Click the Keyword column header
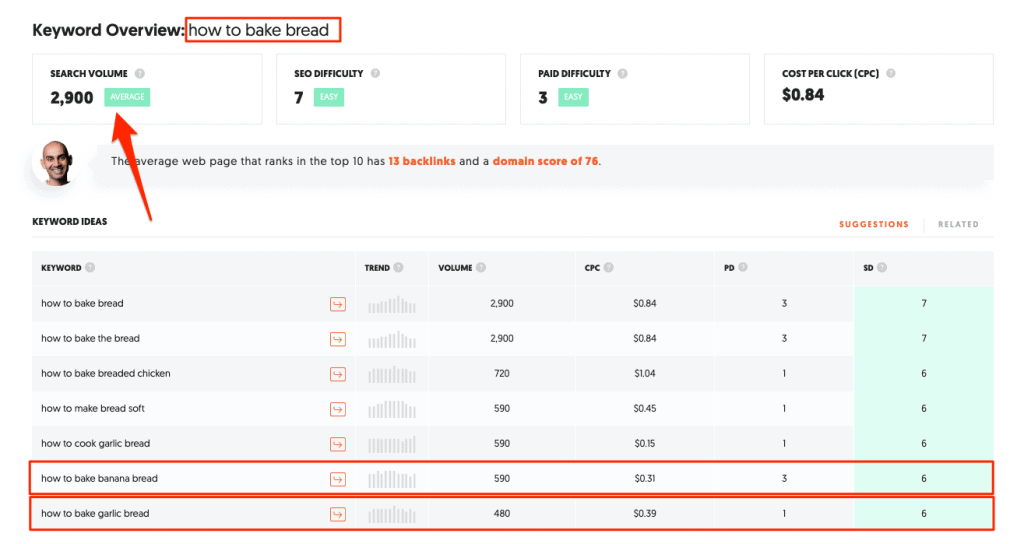Image resolution: width=1024 pixels, height=544 pixels. 61,268
